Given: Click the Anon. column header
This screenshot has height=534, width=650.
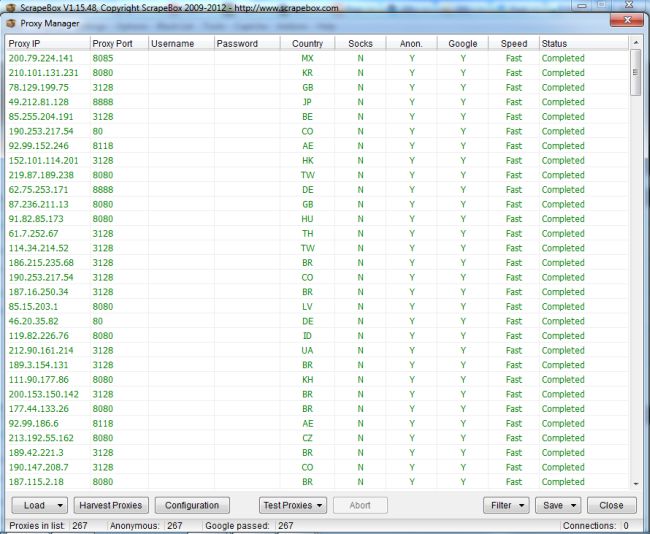Looking at the screenshot, I should 411,44.
